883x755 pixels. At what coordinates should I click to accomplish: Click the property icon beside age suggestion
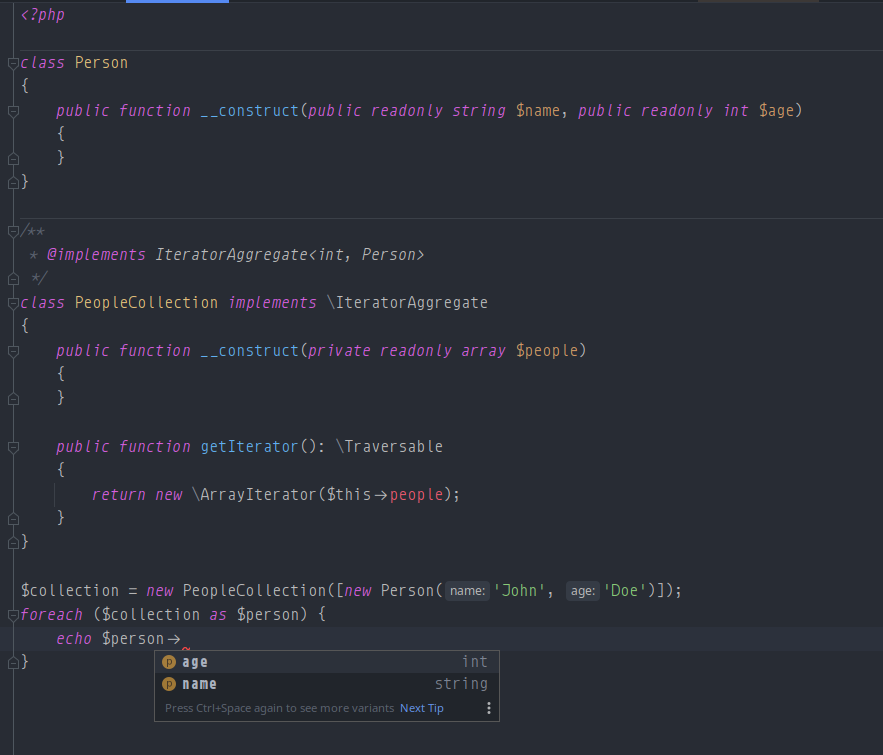(x=169, y=662)
